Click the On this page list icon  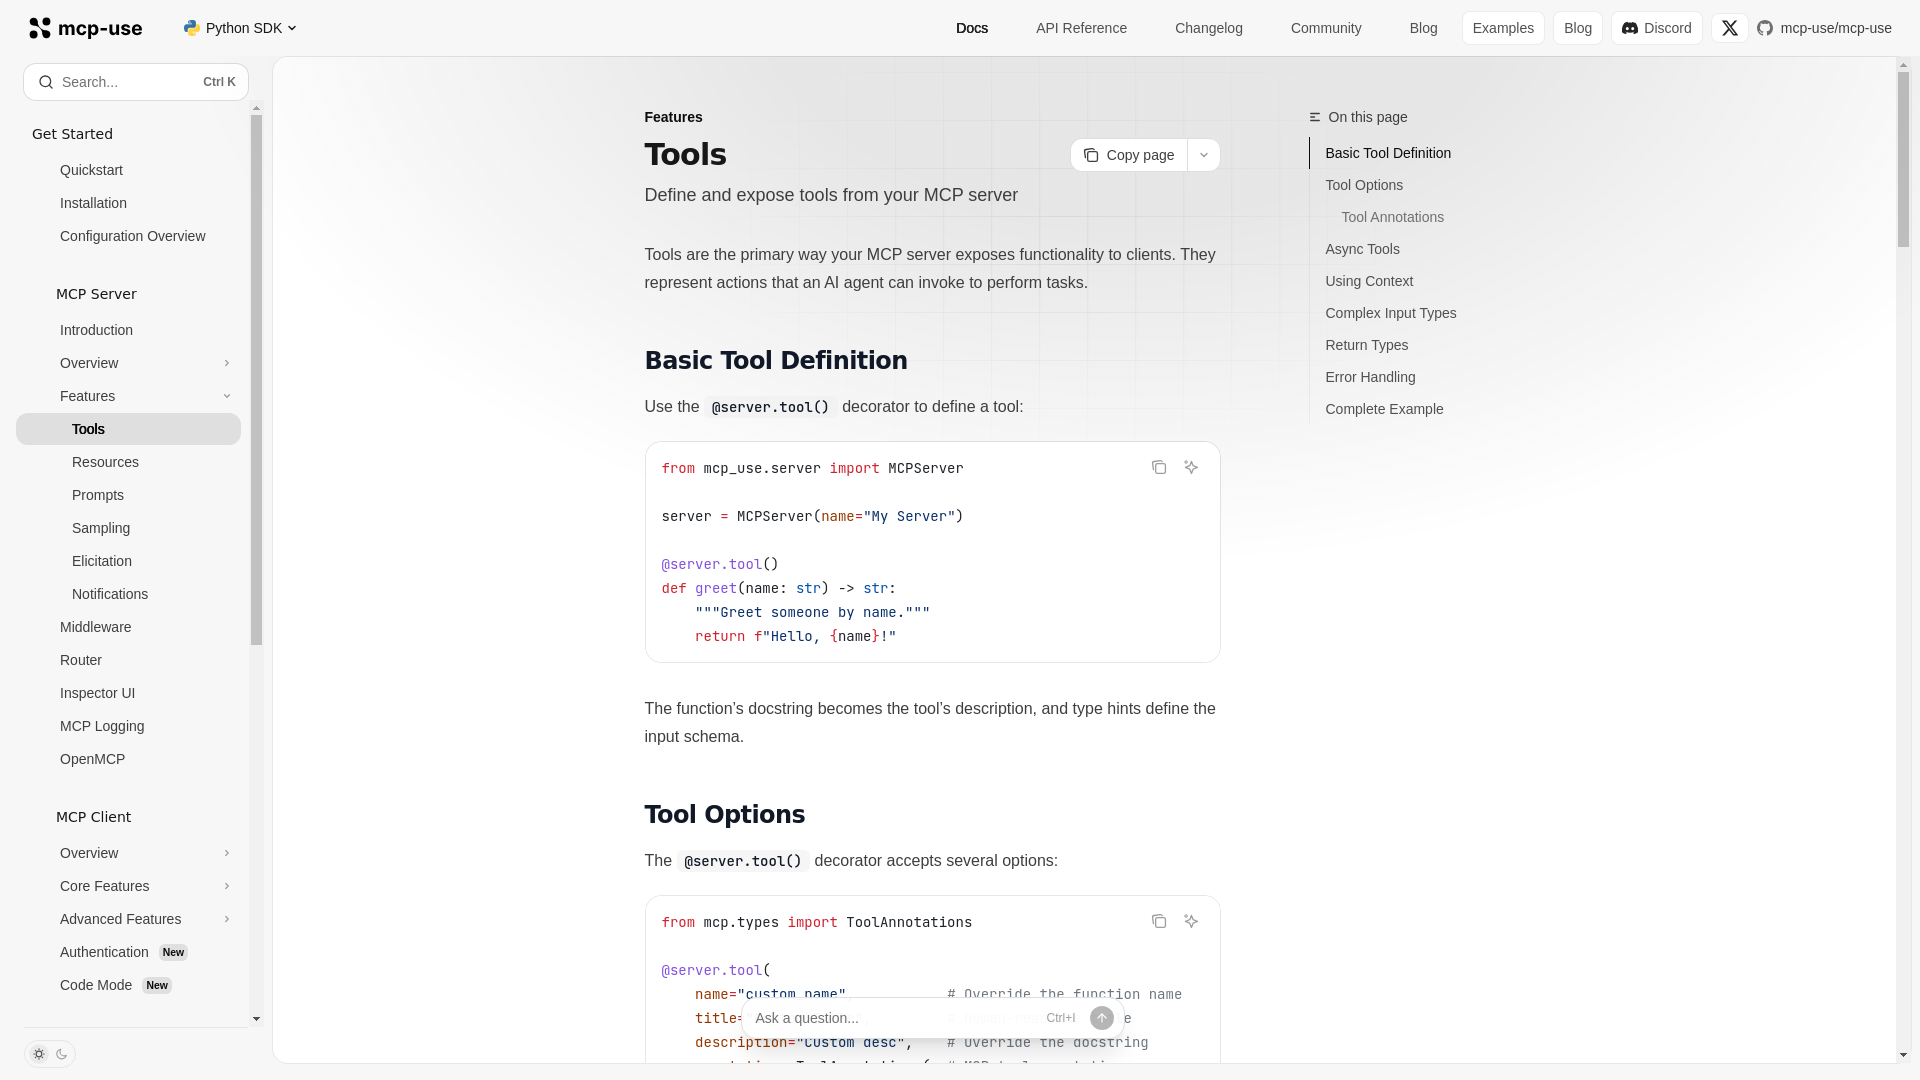pyautogui.click(x=1315, y=117)
